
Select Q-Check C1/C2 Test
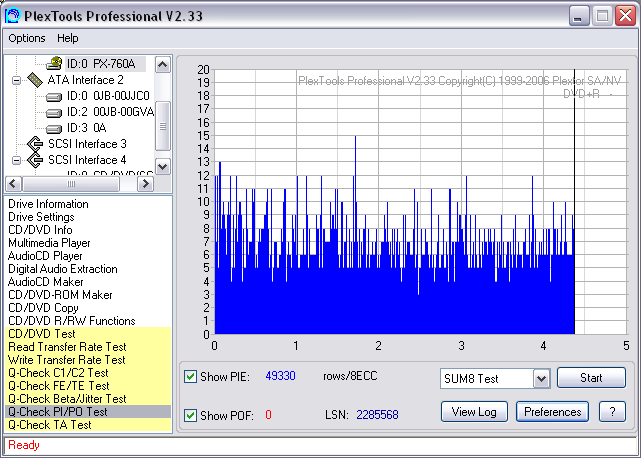point(88,373)
